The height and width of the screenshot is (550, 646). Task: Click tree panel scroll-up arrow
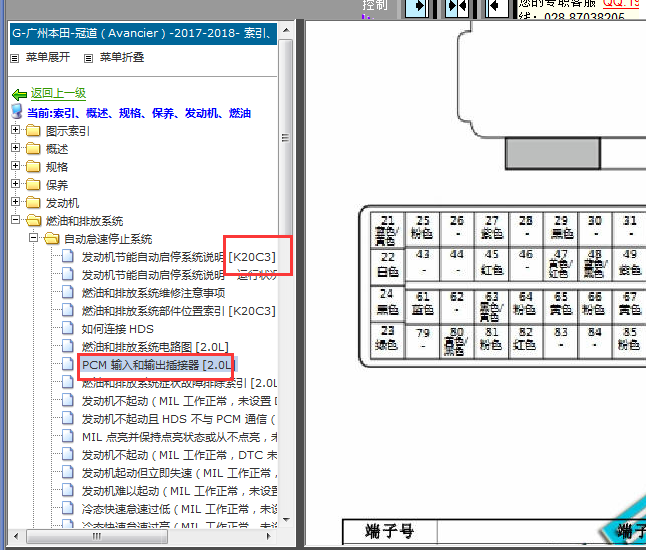pyautogui.click(x=286, y=30)
